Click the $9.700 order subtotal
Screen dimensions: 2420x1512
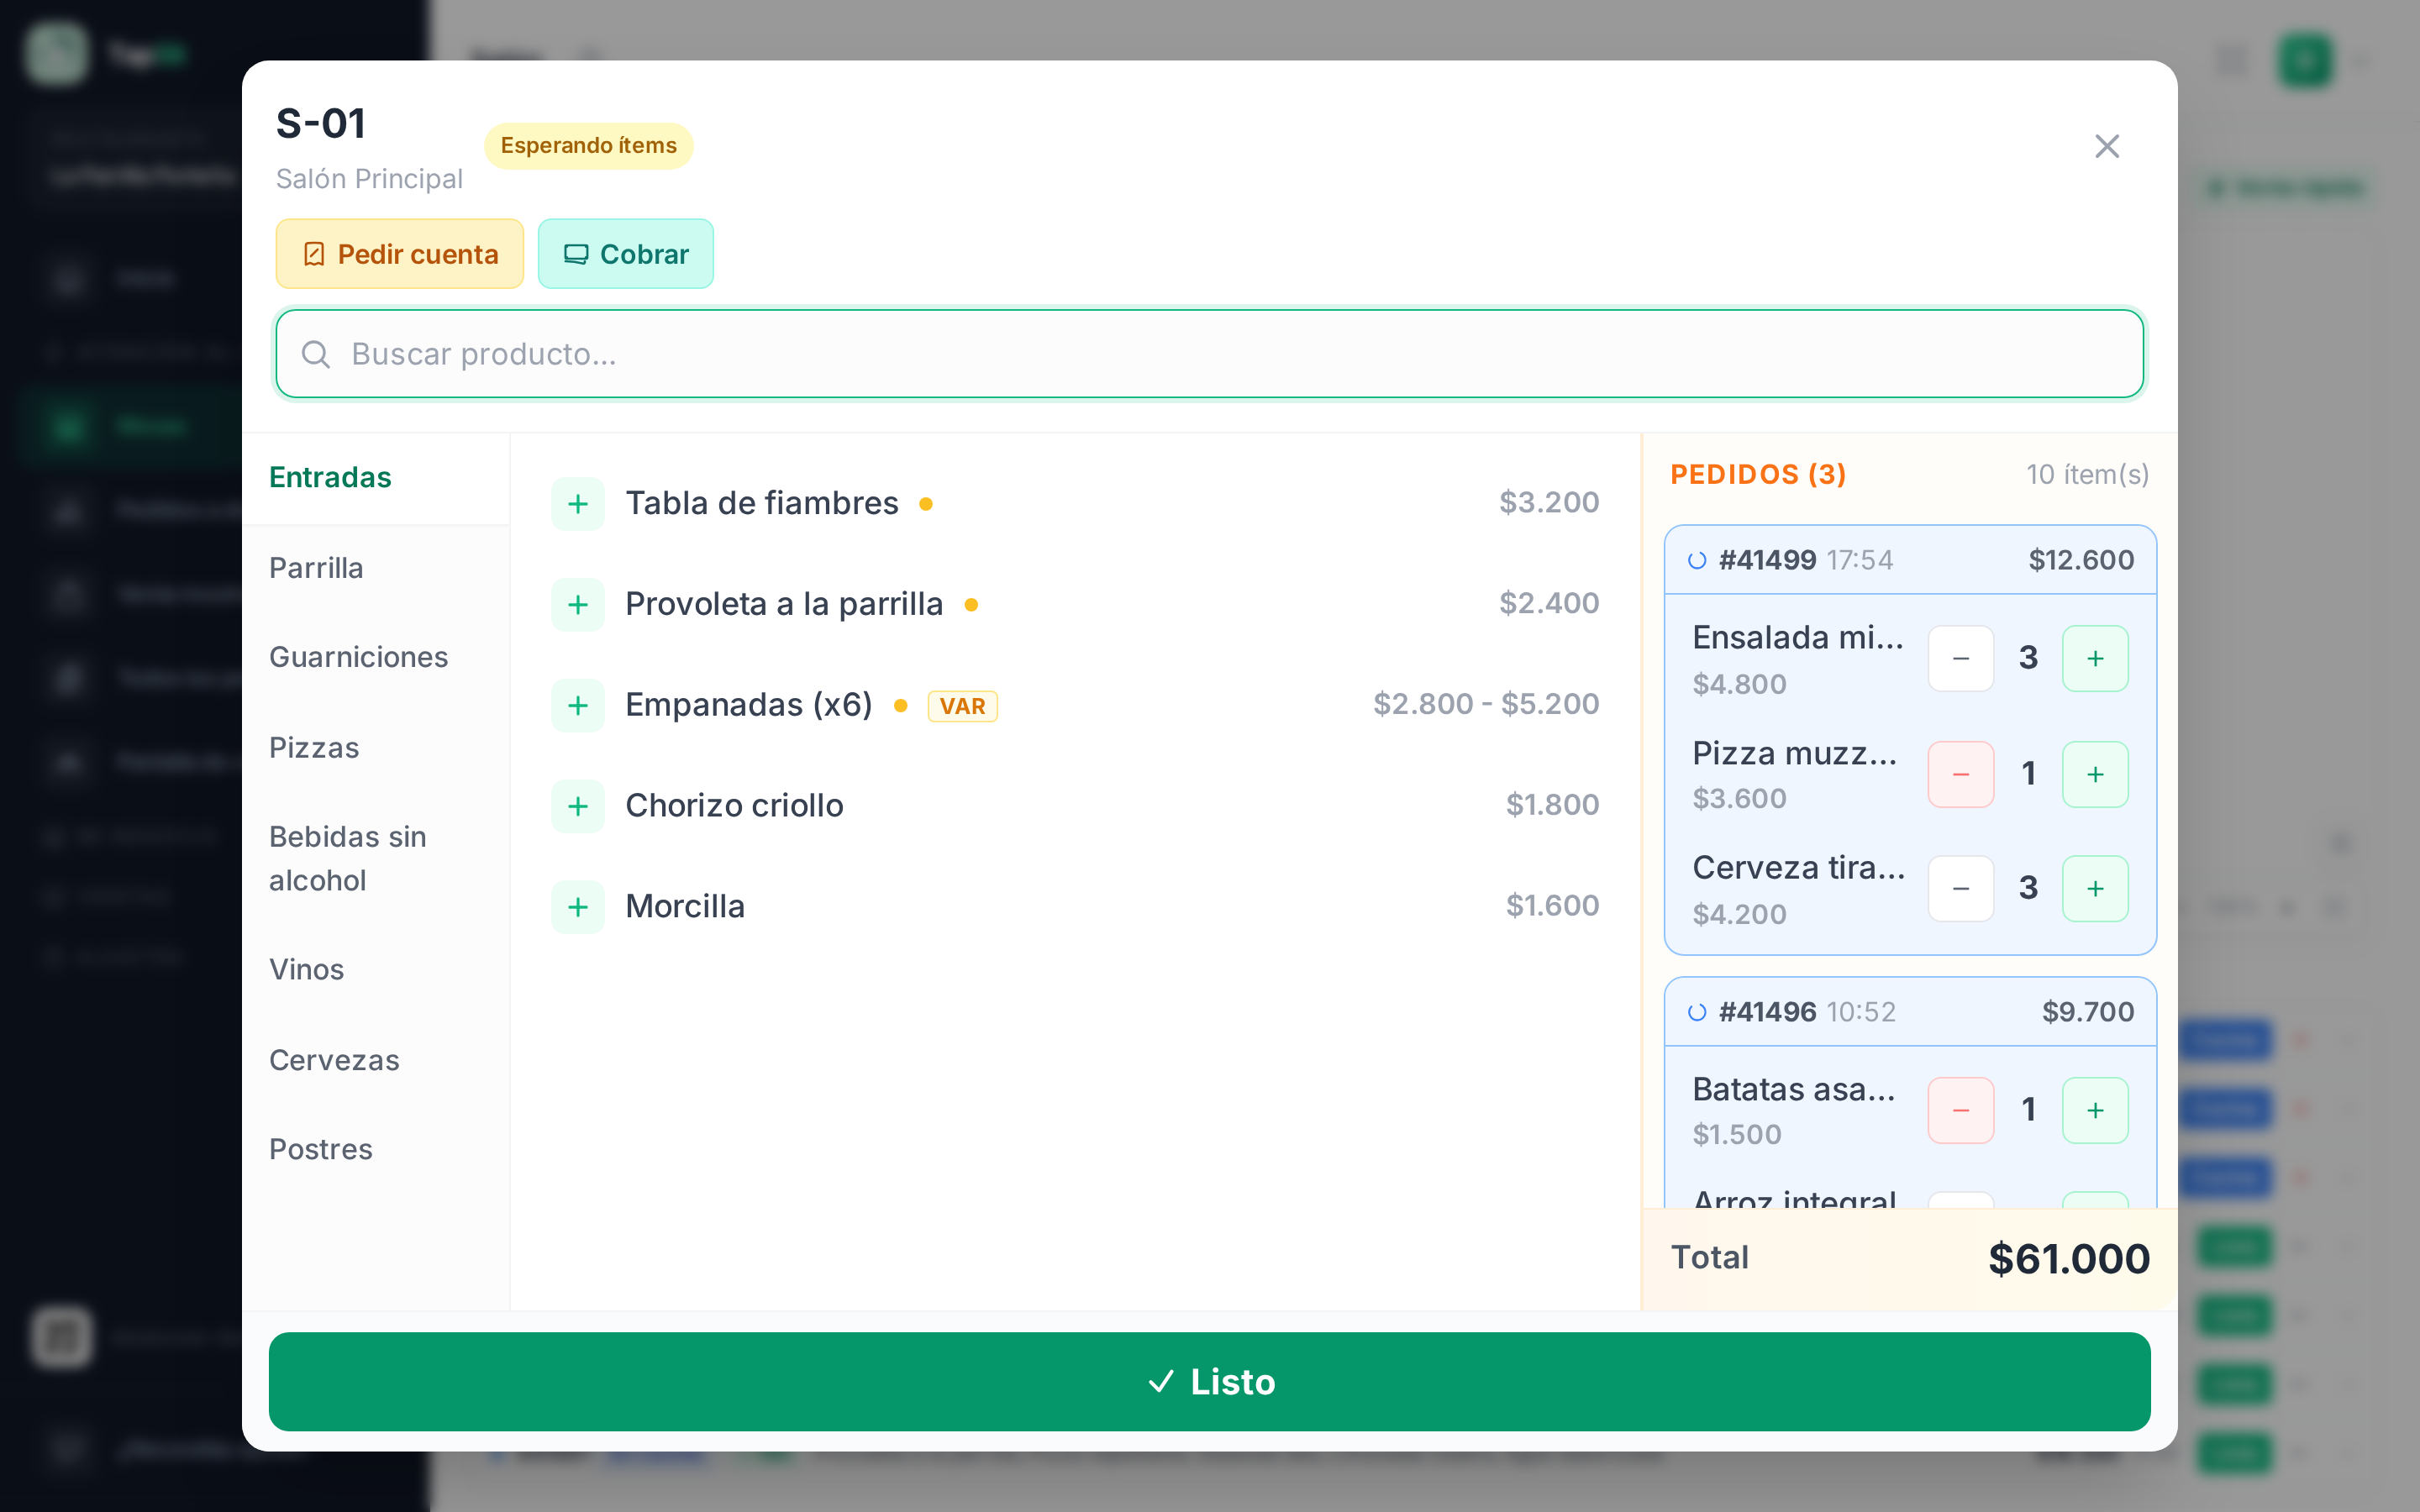click(2088, 1012)
